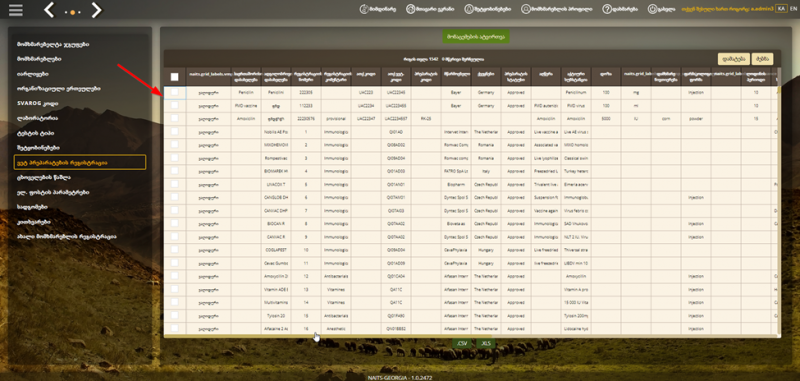This screenshot has height=381, width=800.
Task: Tick the checkbox for the Nobilis AE row
Action: point(174,132)
